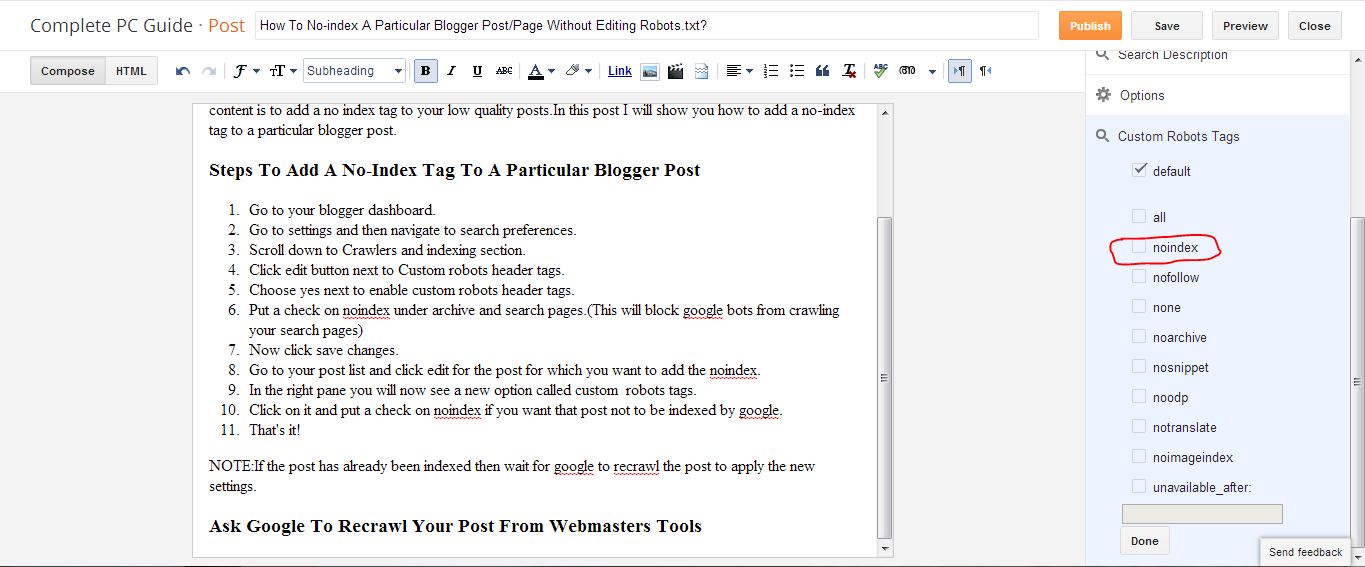Click the Link button in toolbar
1365x567 pixels.
(620, 71)
